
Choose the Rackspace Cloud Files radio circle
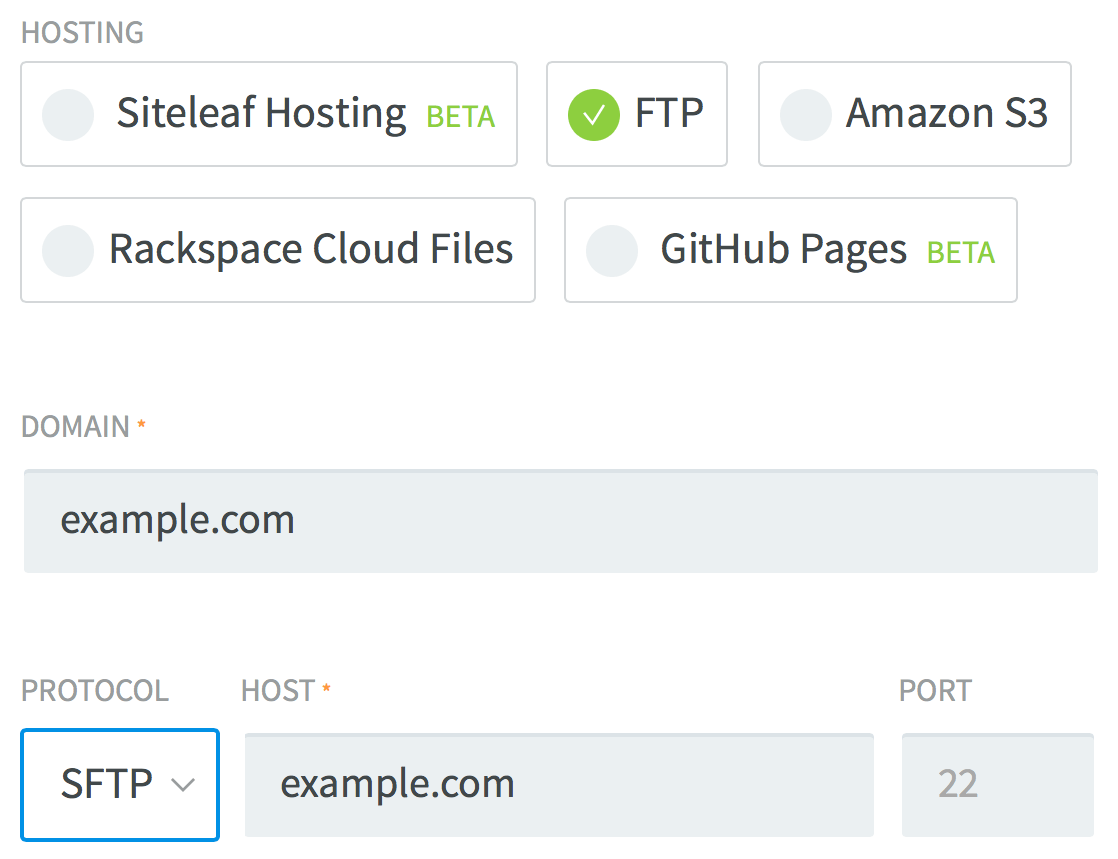(68, 251)
